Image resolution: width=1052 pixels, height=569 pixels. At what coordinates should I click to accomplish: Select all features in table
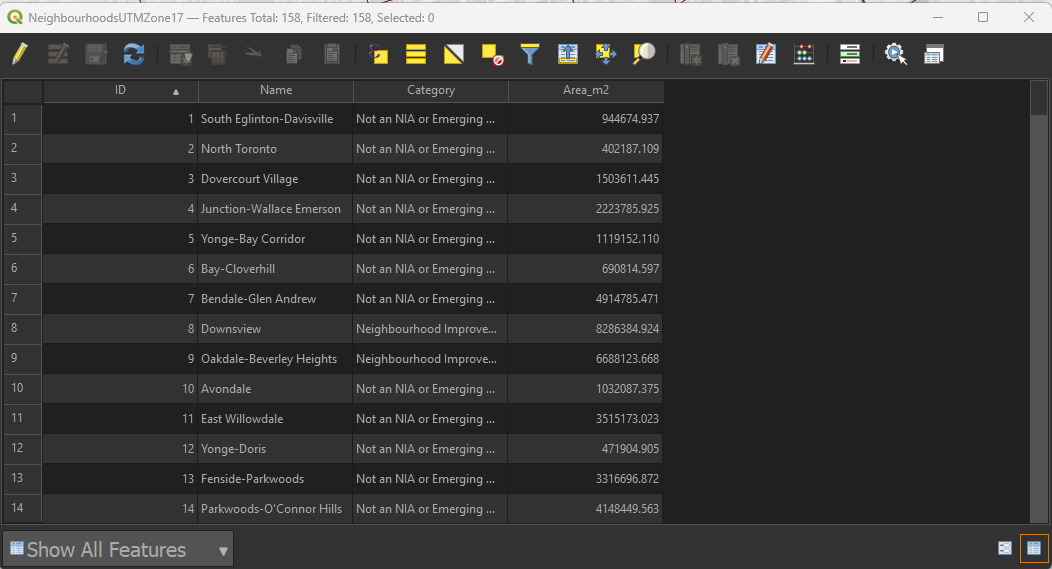416,54
